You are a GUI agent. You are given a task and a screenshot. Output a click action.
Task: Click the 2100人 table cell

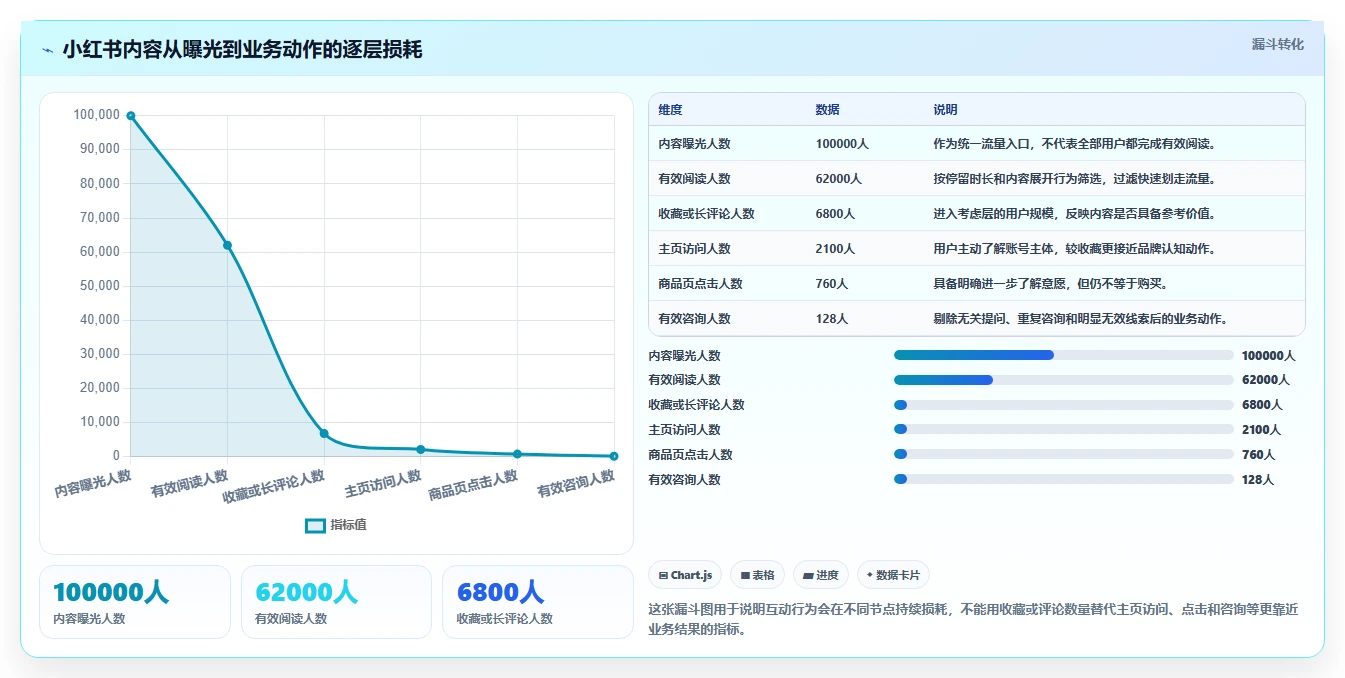(835, 249)
